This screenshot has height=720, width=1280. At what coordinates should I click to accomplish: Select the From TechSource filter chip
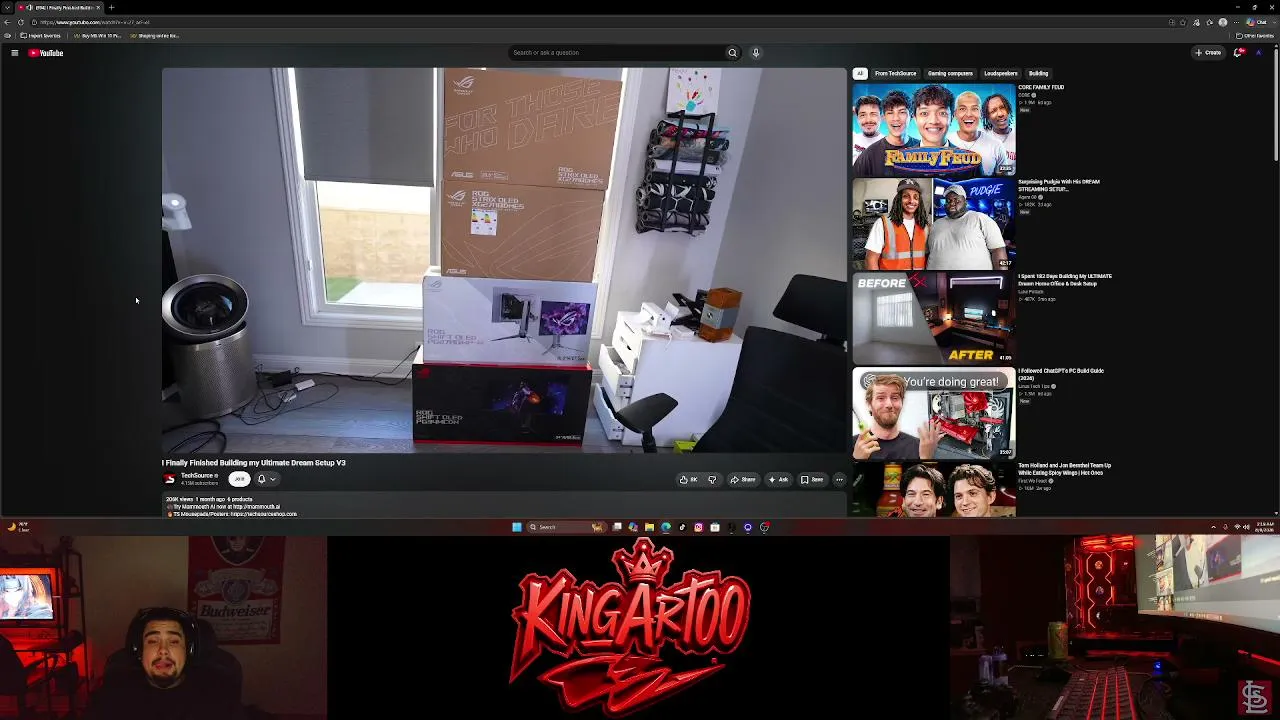click(x=895, y=73)
